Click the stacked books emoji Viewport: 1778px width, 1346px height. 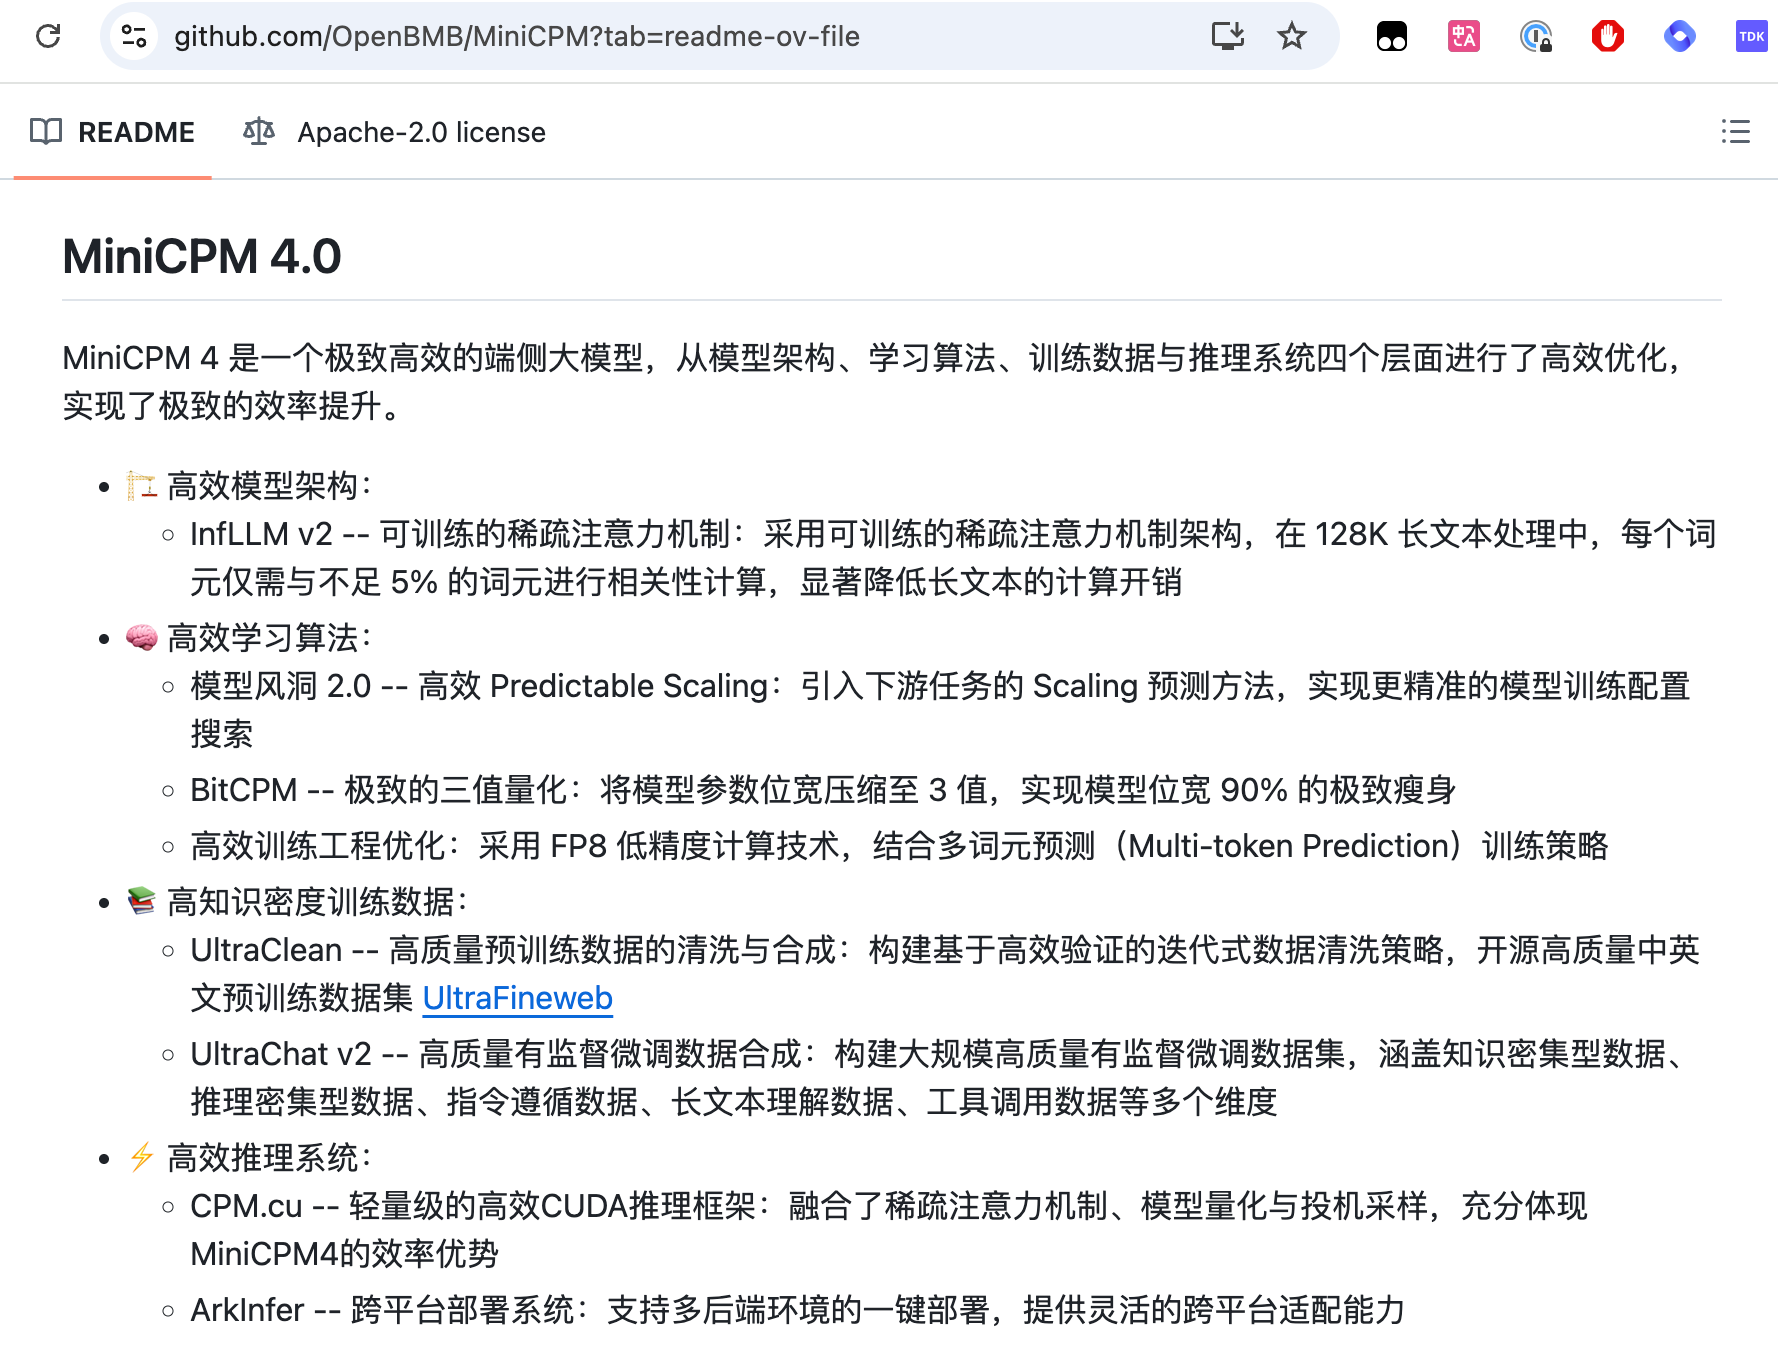tap(141, 902)
